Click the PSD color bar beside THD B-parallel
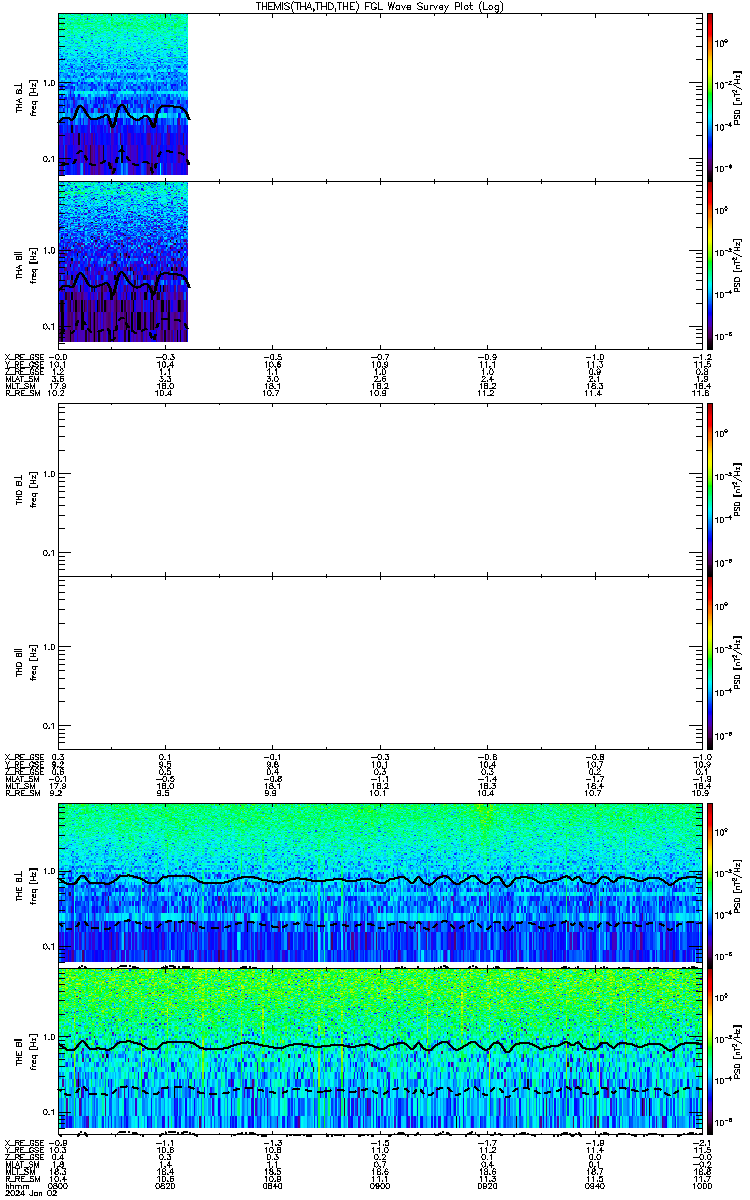Image resolution: width=750 pixels, height=1200 pixels. coord(710,662)
